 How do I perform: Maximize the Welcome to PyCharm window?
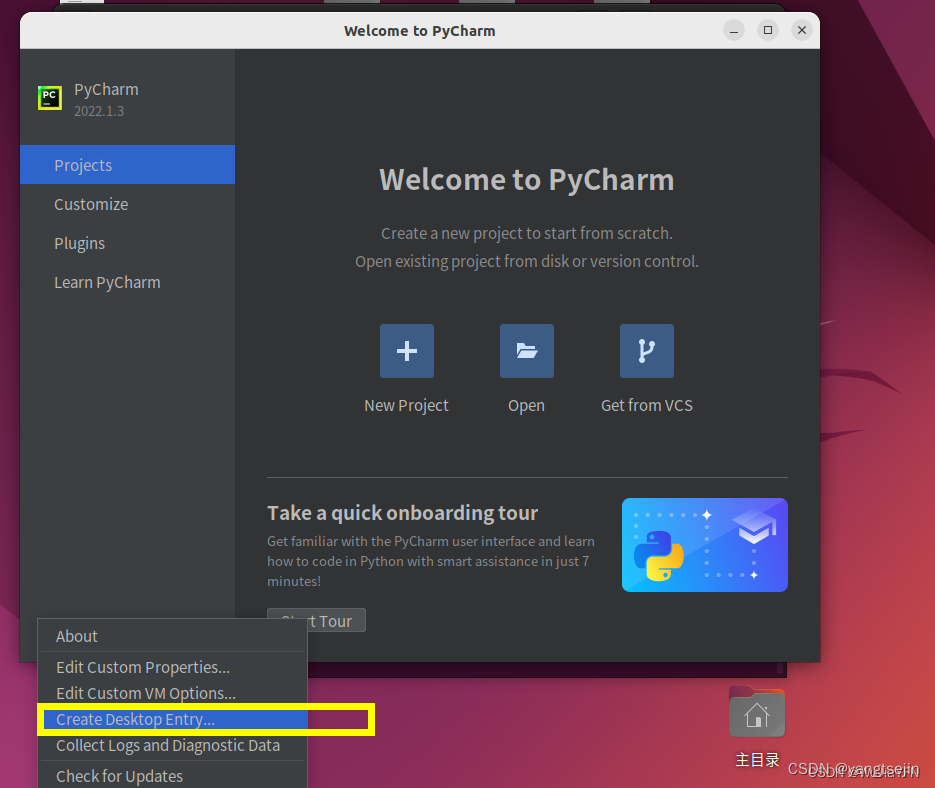[x=768, y=30]
